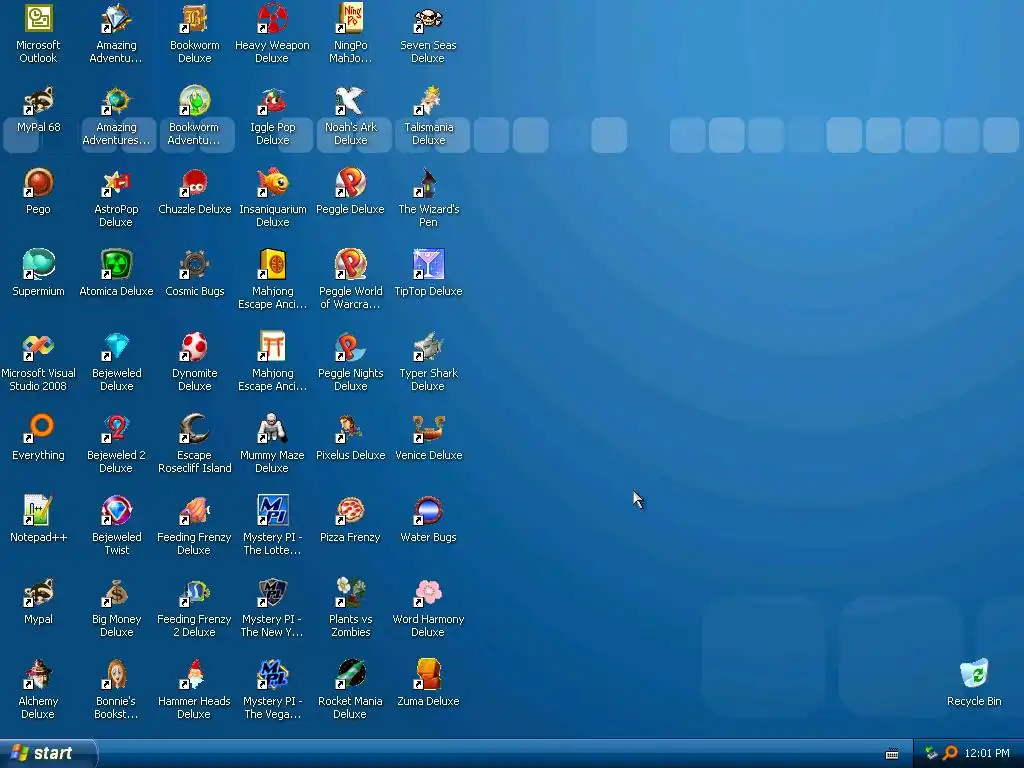Click the taskbar clock showing 12:01 PM
The image size is (1024, 768).
pos(986,753)
